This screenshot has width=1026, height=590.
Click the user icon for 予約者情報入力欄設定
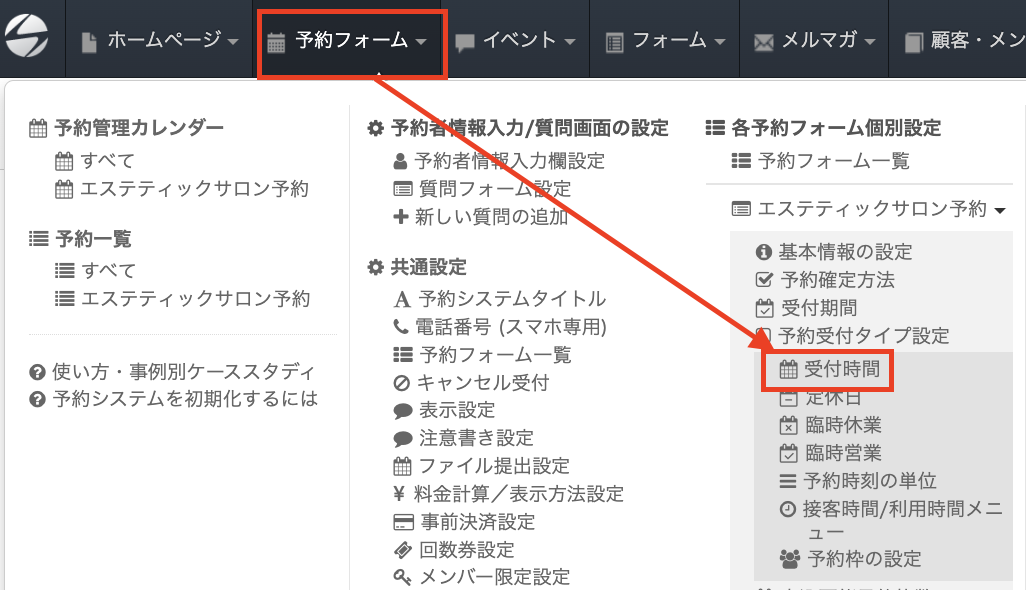point(401,161)
